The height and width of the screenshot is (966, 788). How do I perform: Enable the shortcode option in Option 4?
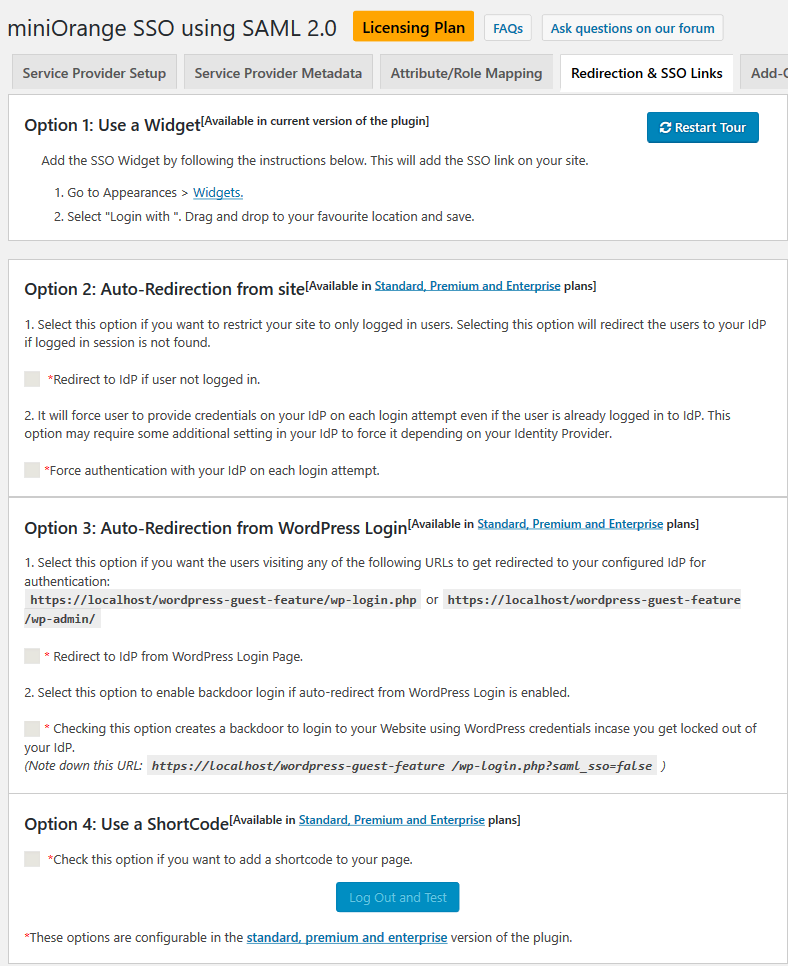[x=31, y=858]
